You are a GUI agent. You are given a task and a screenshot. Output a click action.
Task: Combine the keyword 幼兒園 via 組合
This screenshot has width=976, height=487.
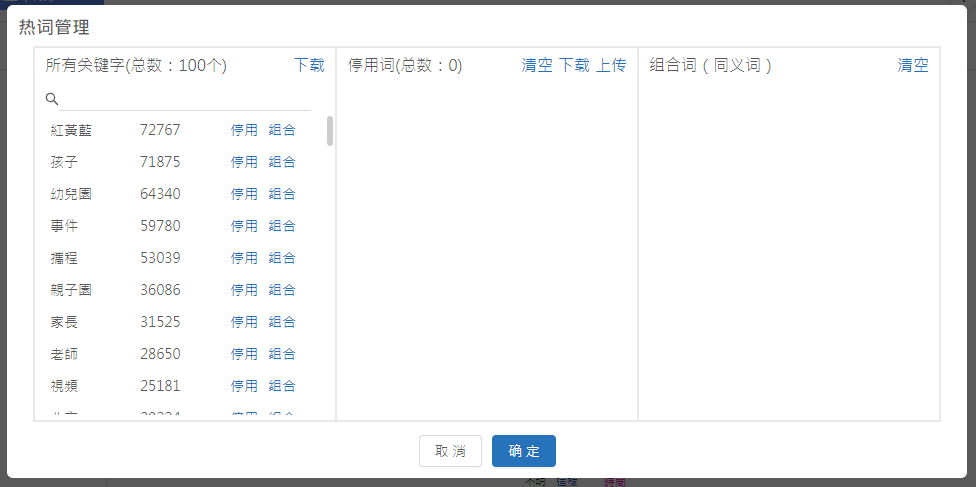pyautogui.click(x=282, y=194)
